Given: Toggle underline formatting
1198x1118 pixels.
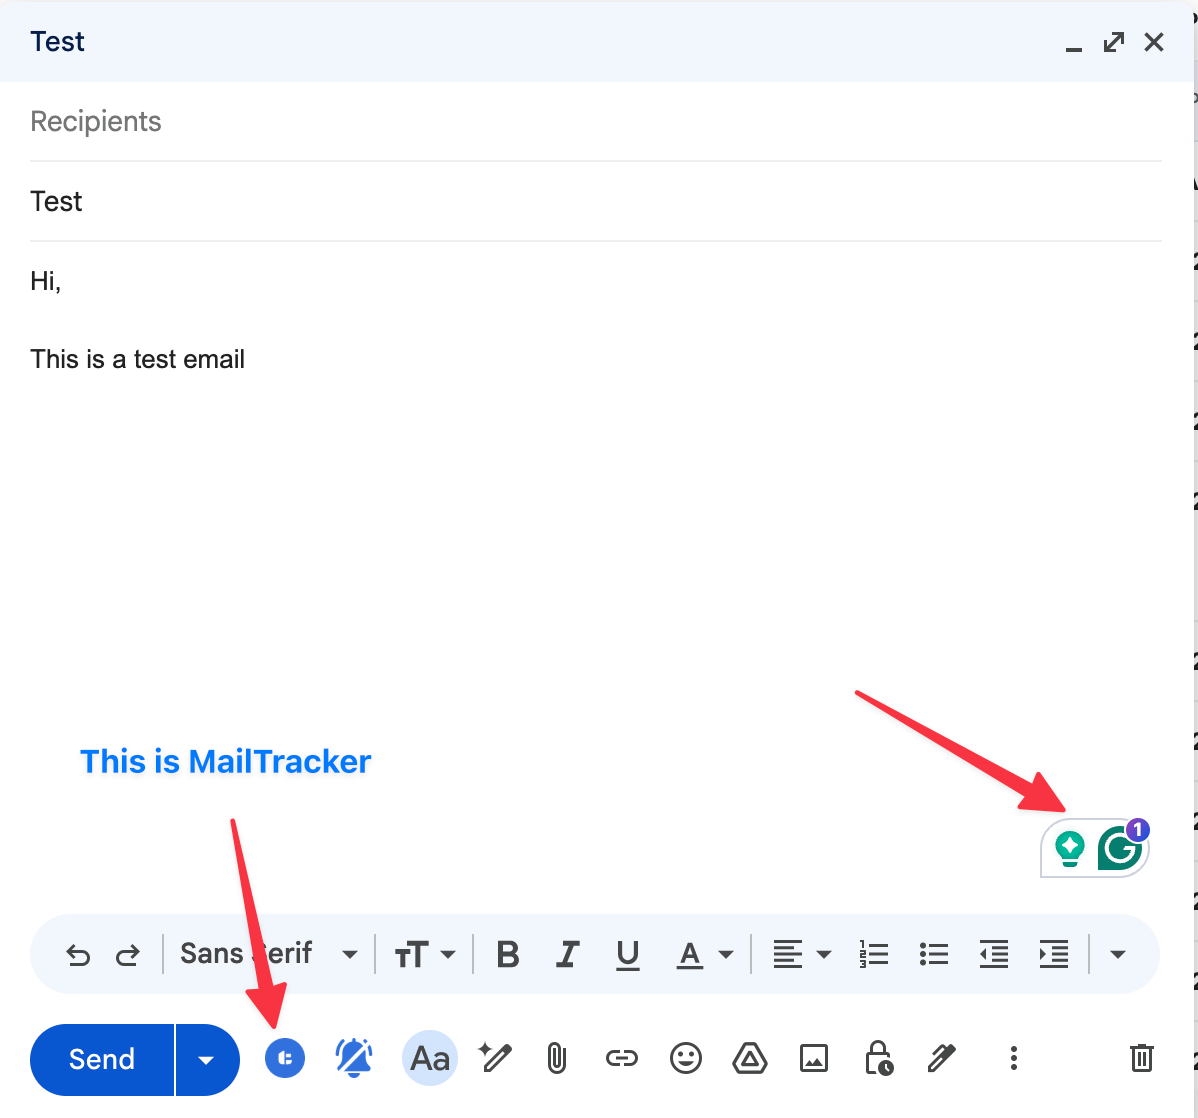Looking at the screenshot, I should pyautogui.click(x=627, y=954).
